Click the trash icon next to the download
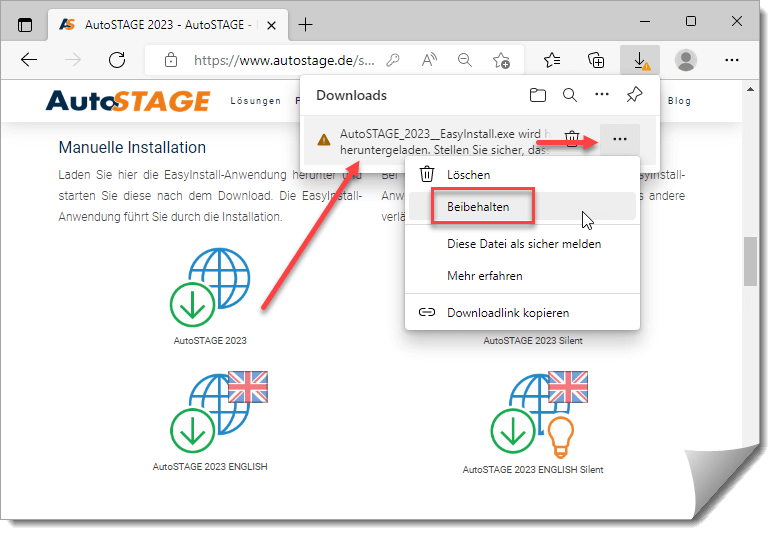The height and width of the screenshot is (535, 775). [x=571, y=139]
